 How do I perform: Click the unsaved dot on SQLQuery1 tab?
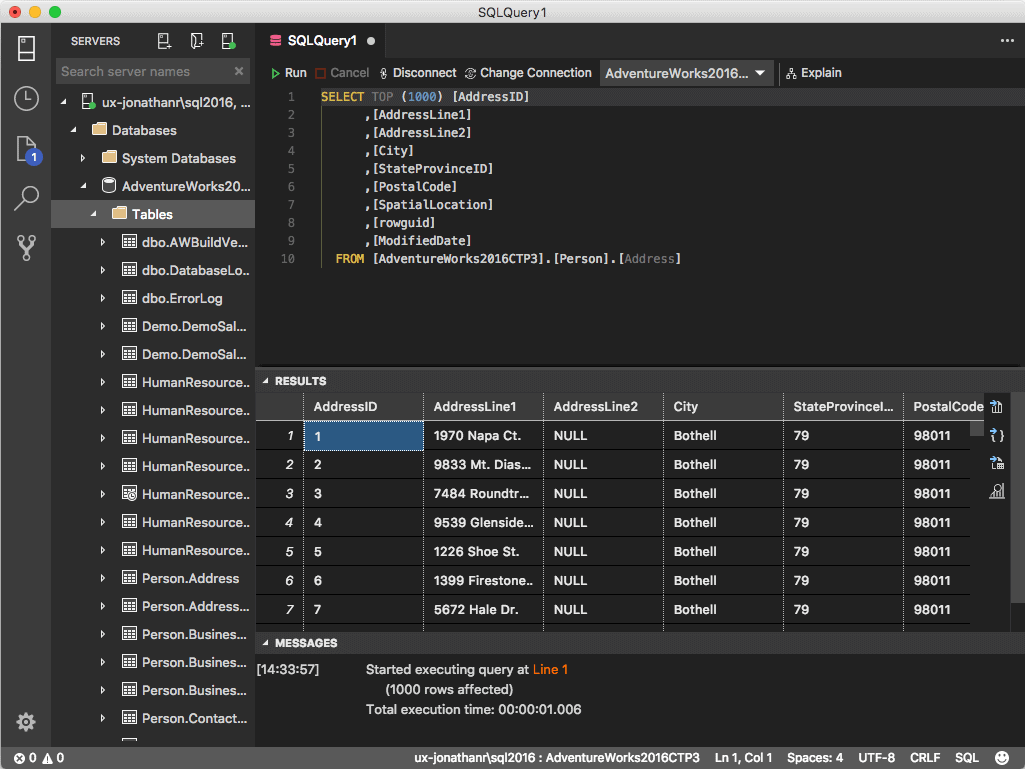click(x=371, y=41)
